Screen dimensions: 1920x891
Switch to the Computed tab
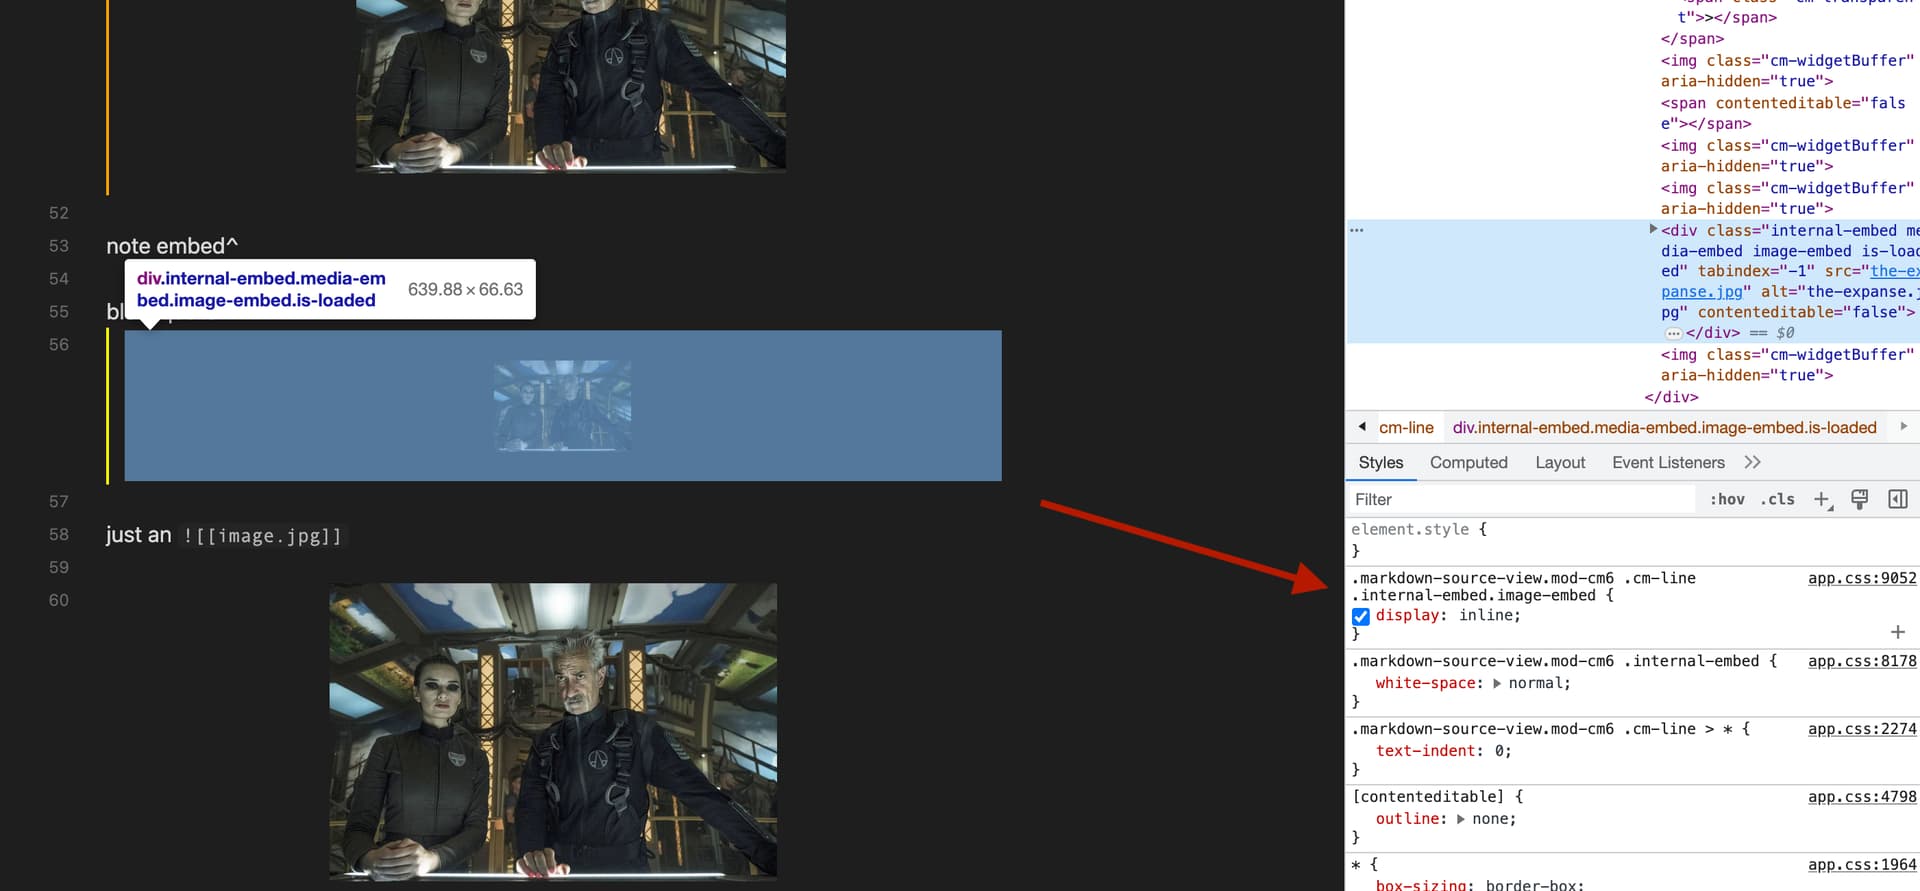pyautogui.click(x=1468, y=462)
